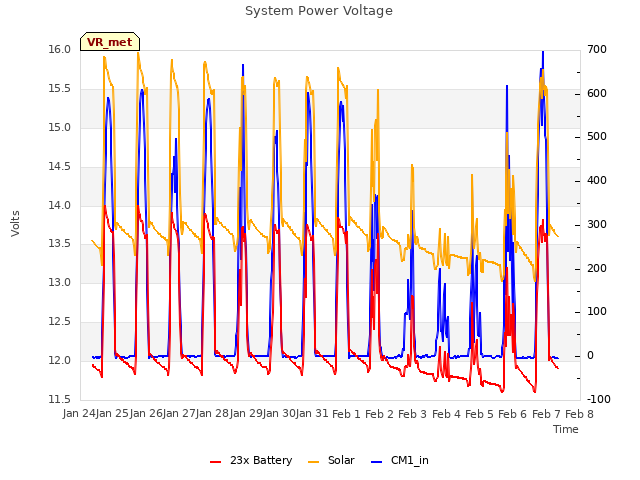Click the Jan 24 date tick label

tap(79, 414)
